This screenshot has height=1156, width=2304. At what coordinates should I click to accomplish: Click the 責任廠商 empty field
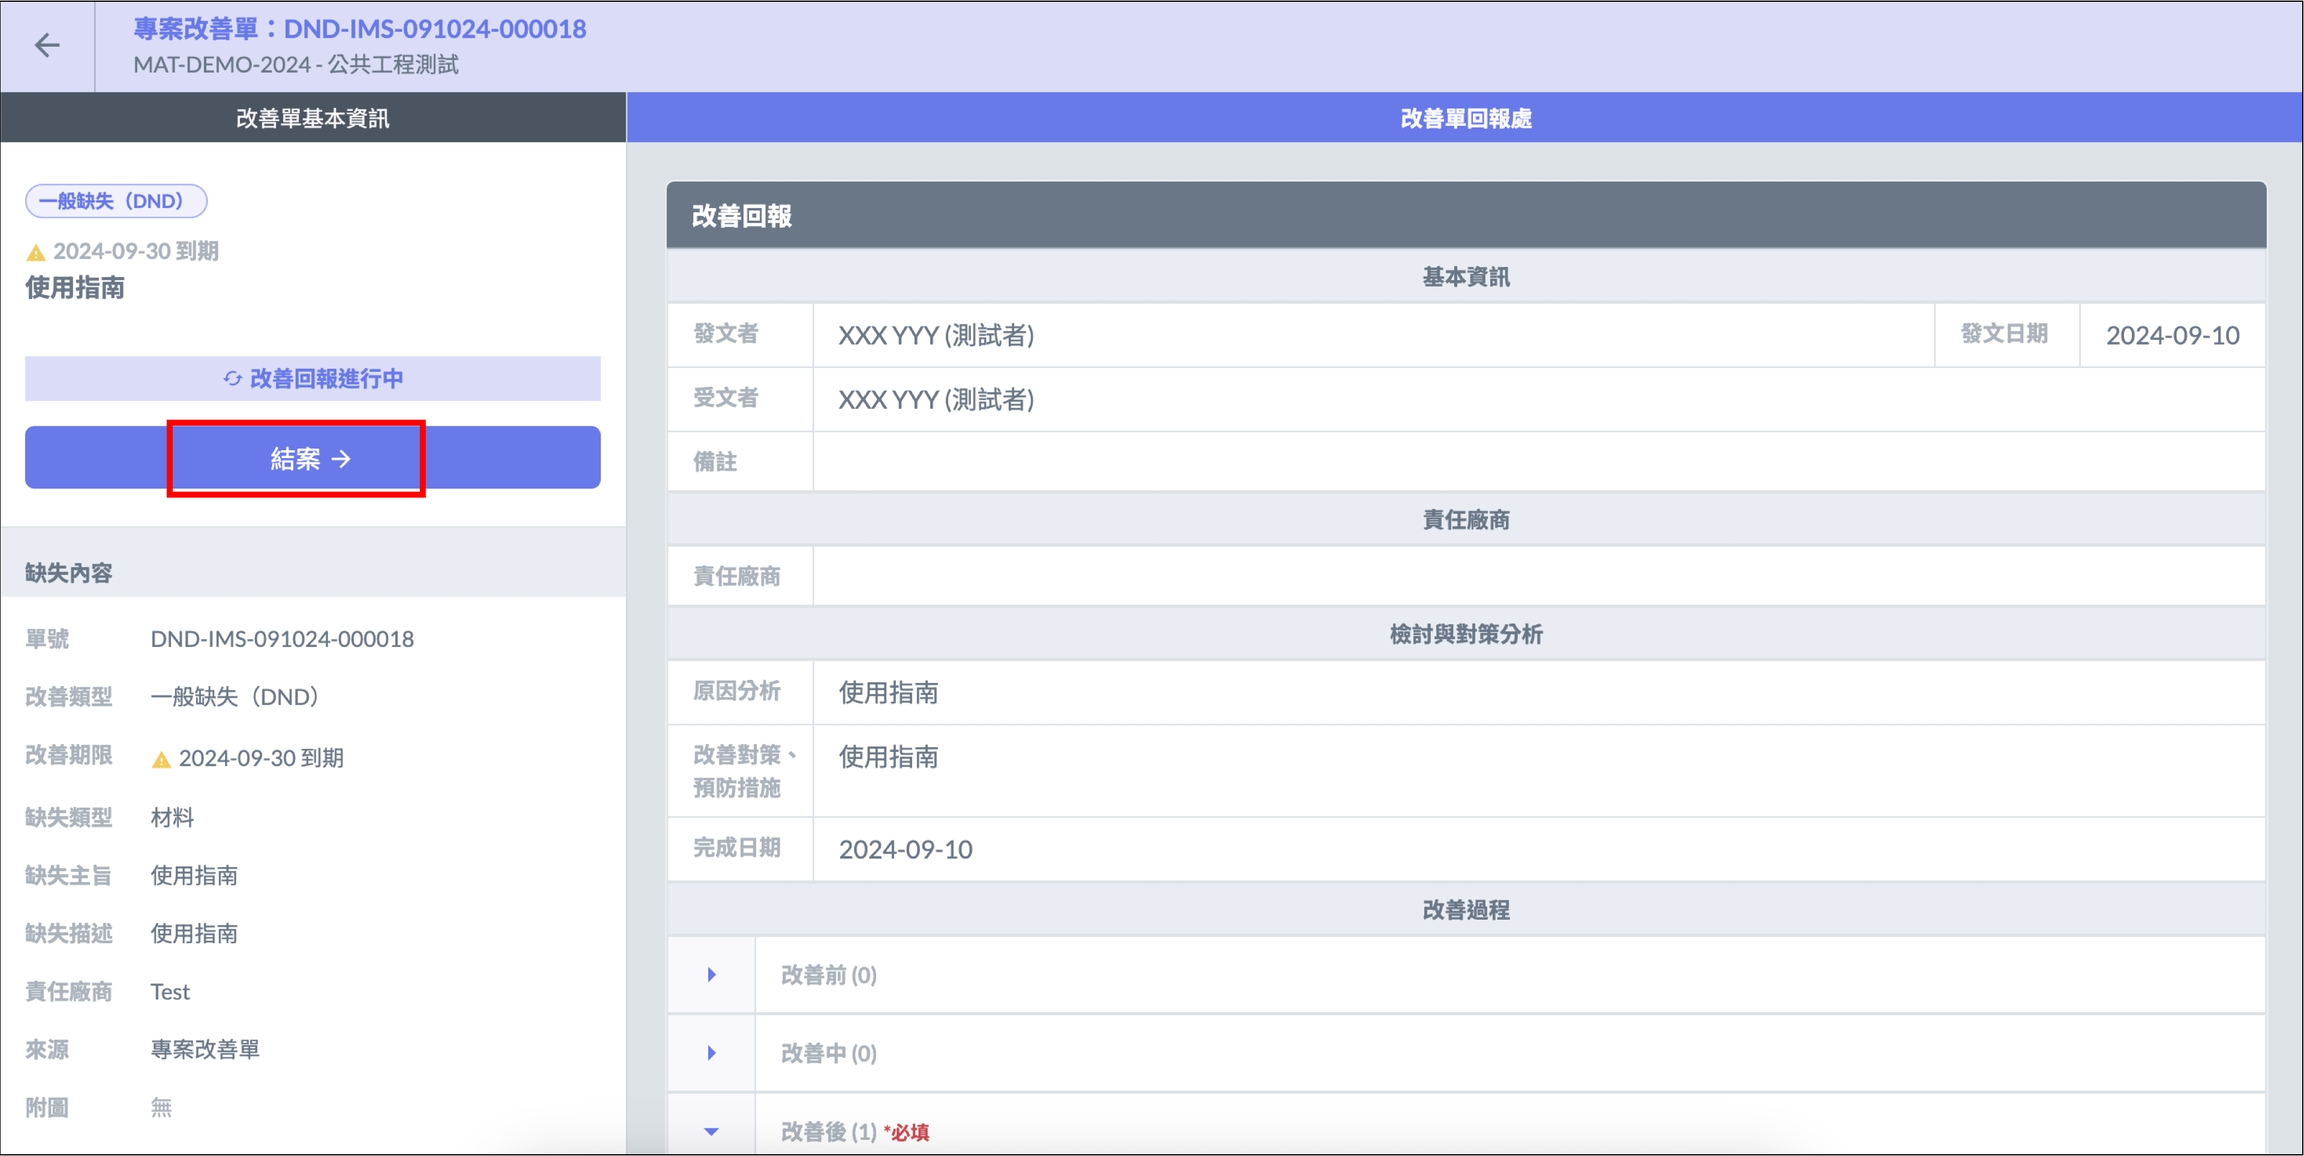[1538, 576]
